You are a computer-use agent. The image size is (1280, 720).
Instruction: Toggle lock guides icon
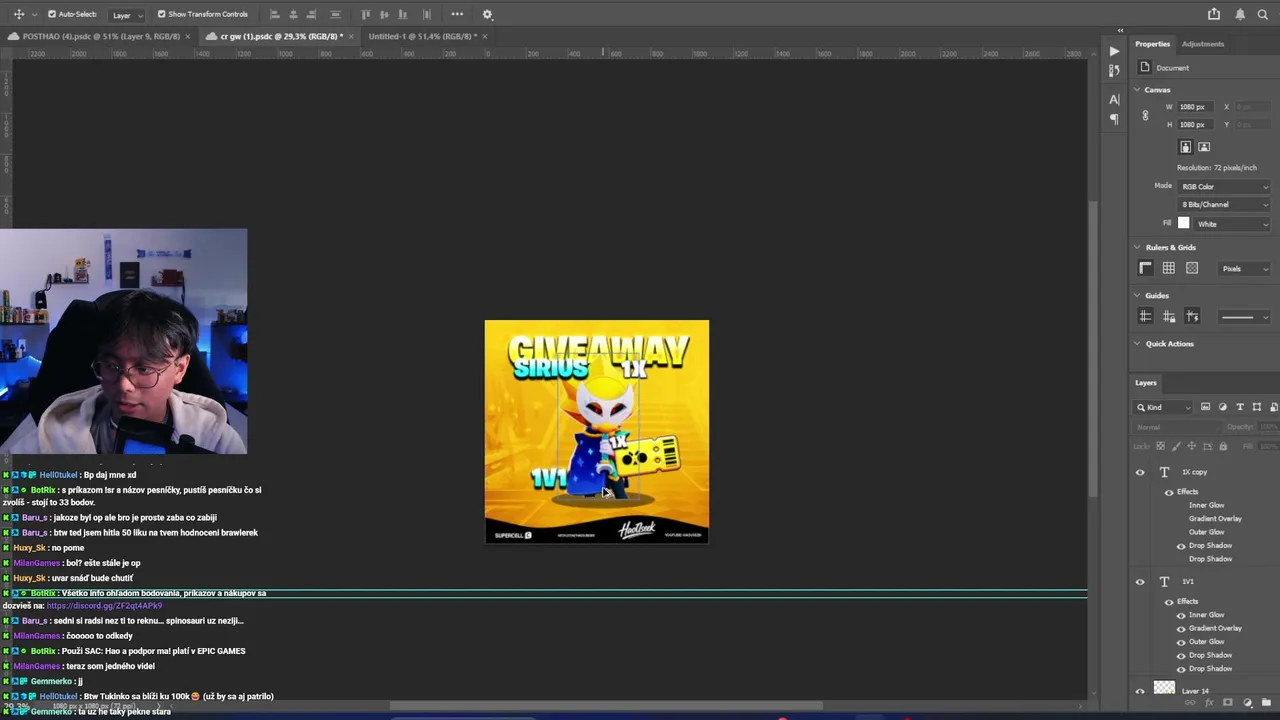coord(1169,316)
